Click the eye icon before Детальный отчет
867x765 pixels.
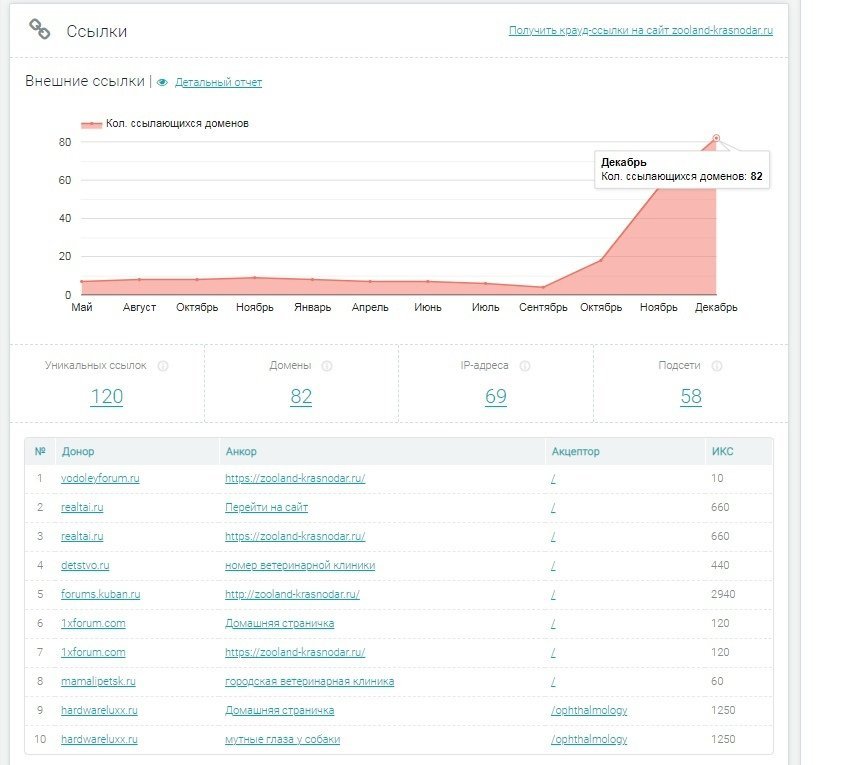162,82
